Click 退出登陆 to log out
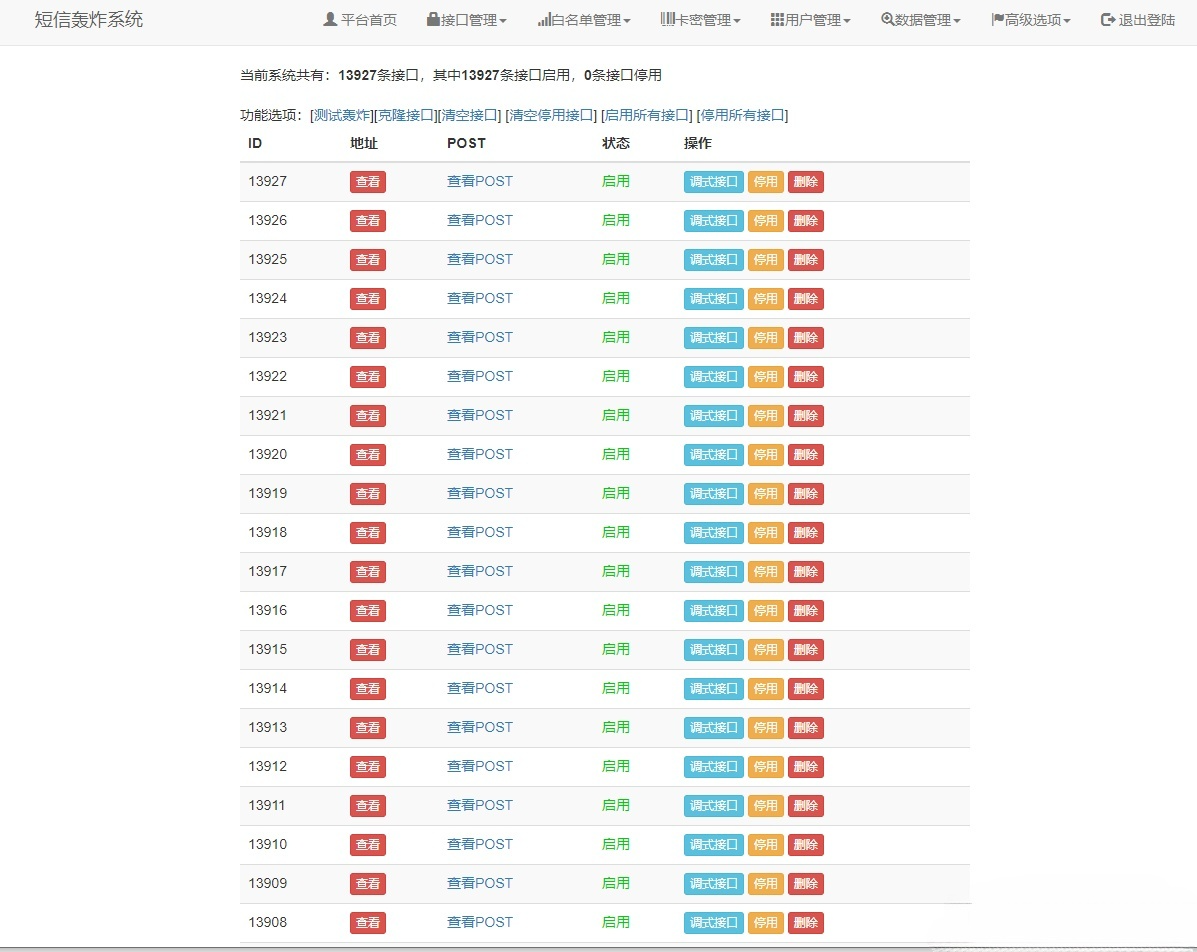The height and width of the screenshot is (952, 1197). (x=1144, y=17)
